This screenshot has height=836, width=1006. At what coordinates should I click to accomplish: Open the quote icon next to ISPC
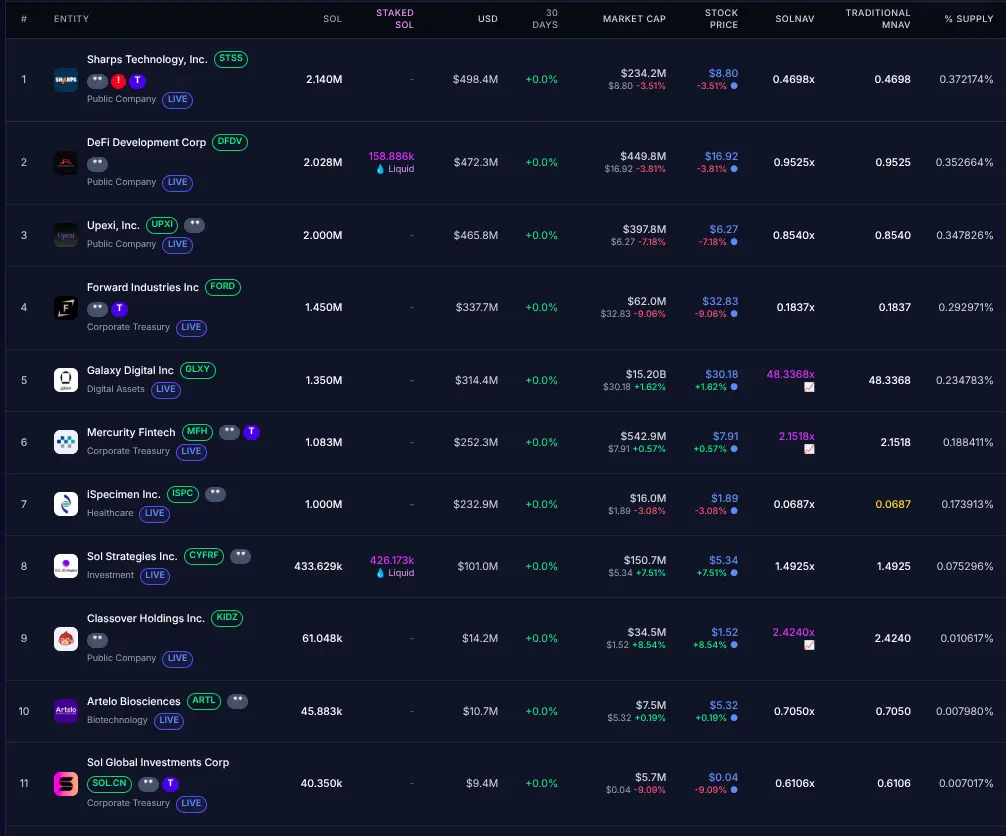click(x=215, y=494)
